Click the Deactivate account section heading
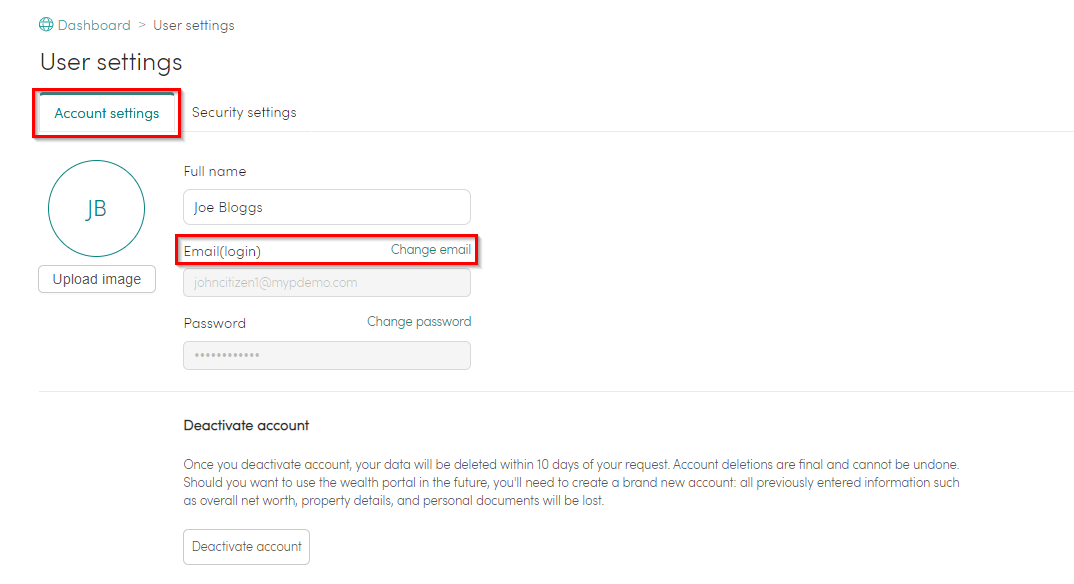This screenshot has height=584, width=1074. point(247,425)
